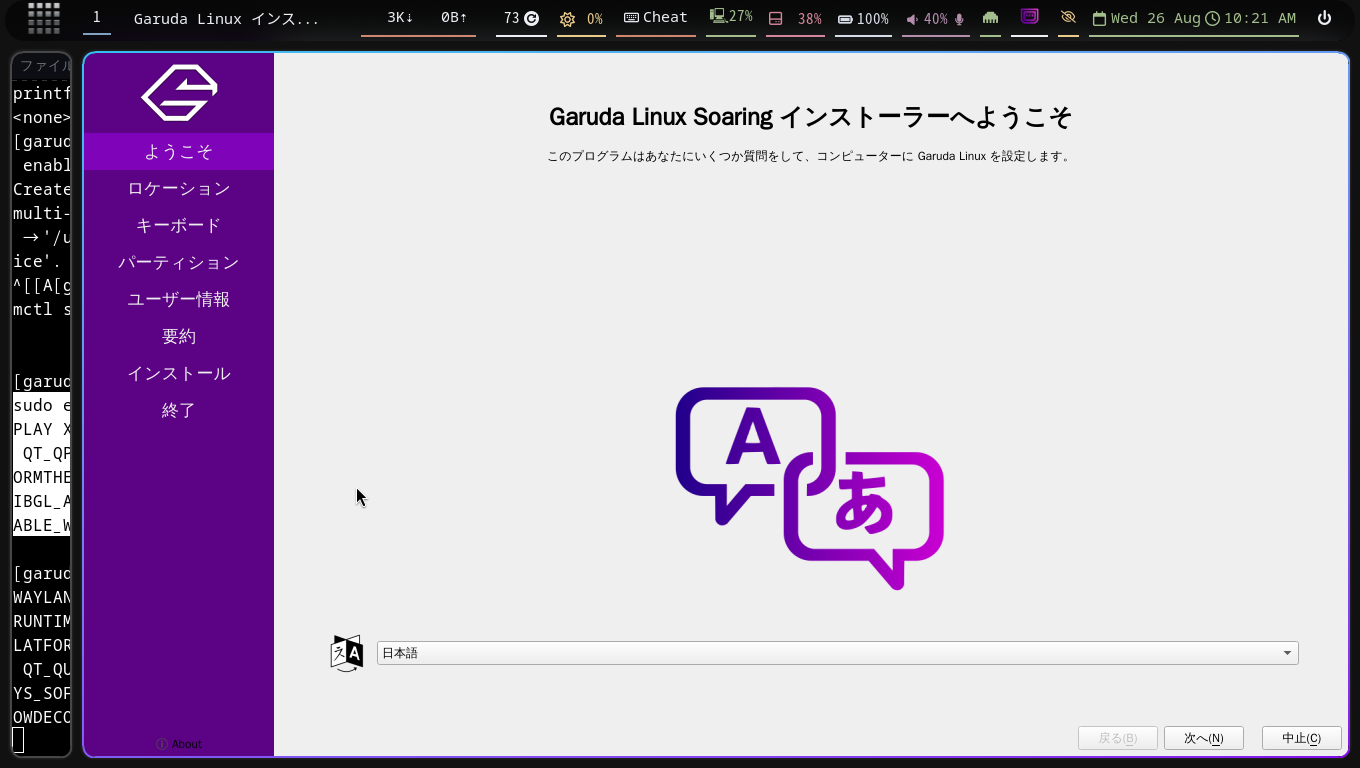Click the Garuda eagle logo in the sidebar
This screenshot has width=1360, height=768.
(179, 93)
